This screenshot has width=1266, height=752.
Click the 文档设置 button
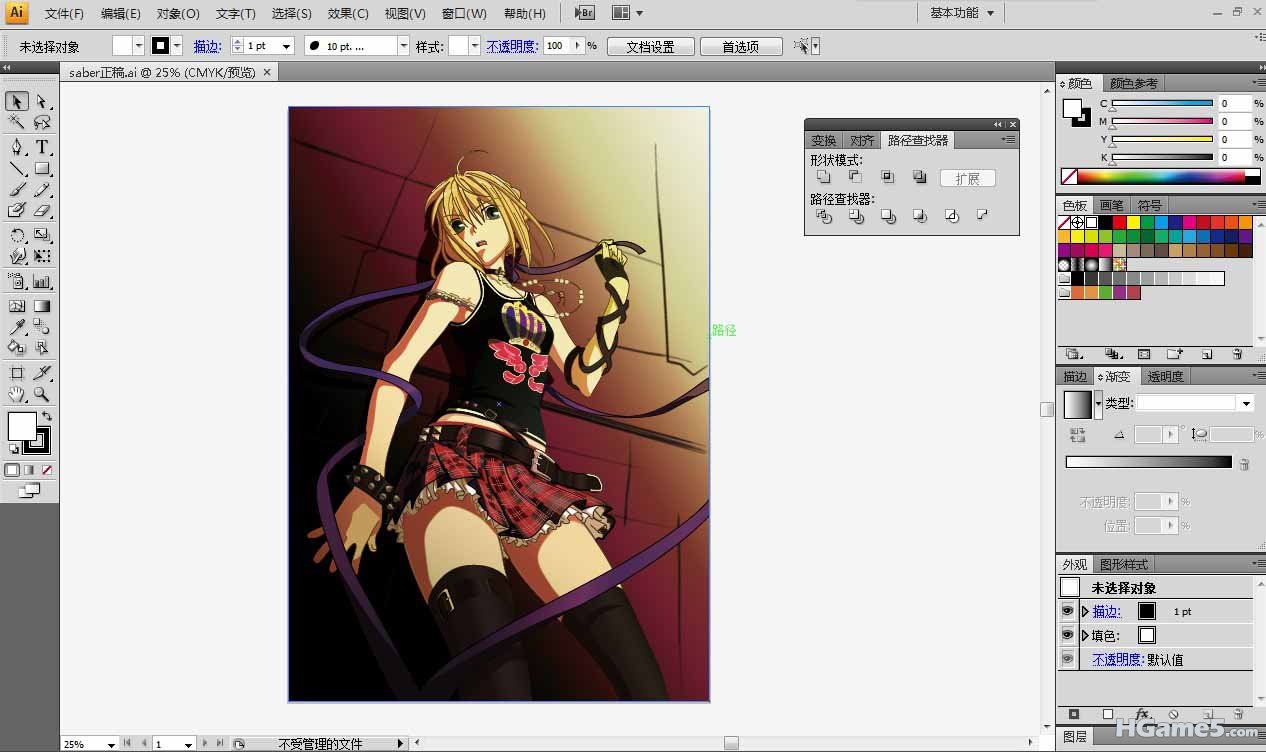pos(650,47)
